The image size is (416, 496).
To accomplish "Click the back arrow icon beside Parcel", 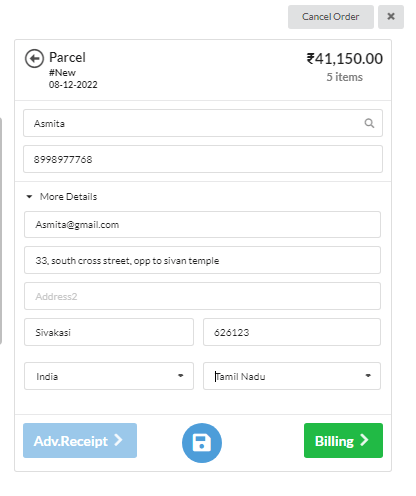I will tap(34, 59).
